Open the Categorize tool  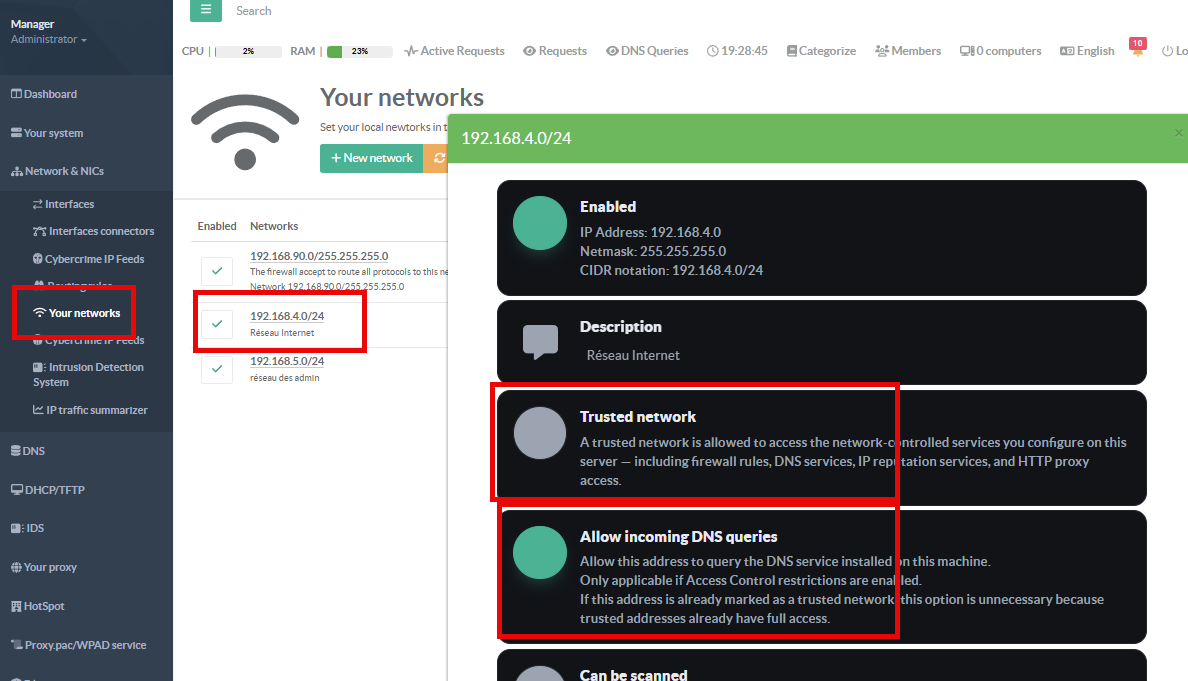tap(821, 51)
